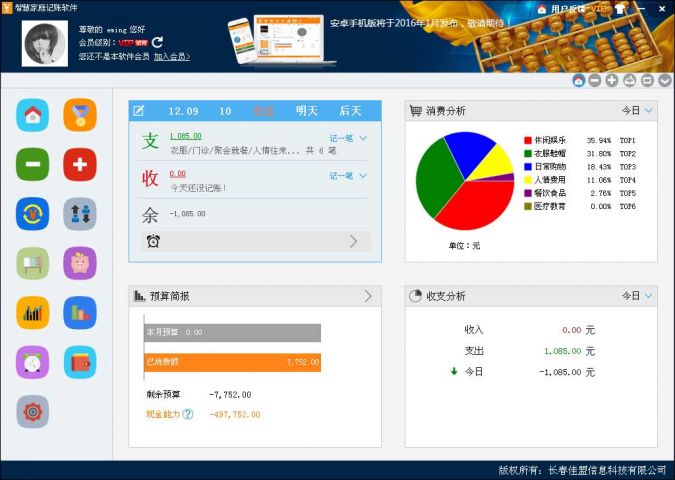
Task: Open the home icon in left sidebar
Action: [32, 115]
